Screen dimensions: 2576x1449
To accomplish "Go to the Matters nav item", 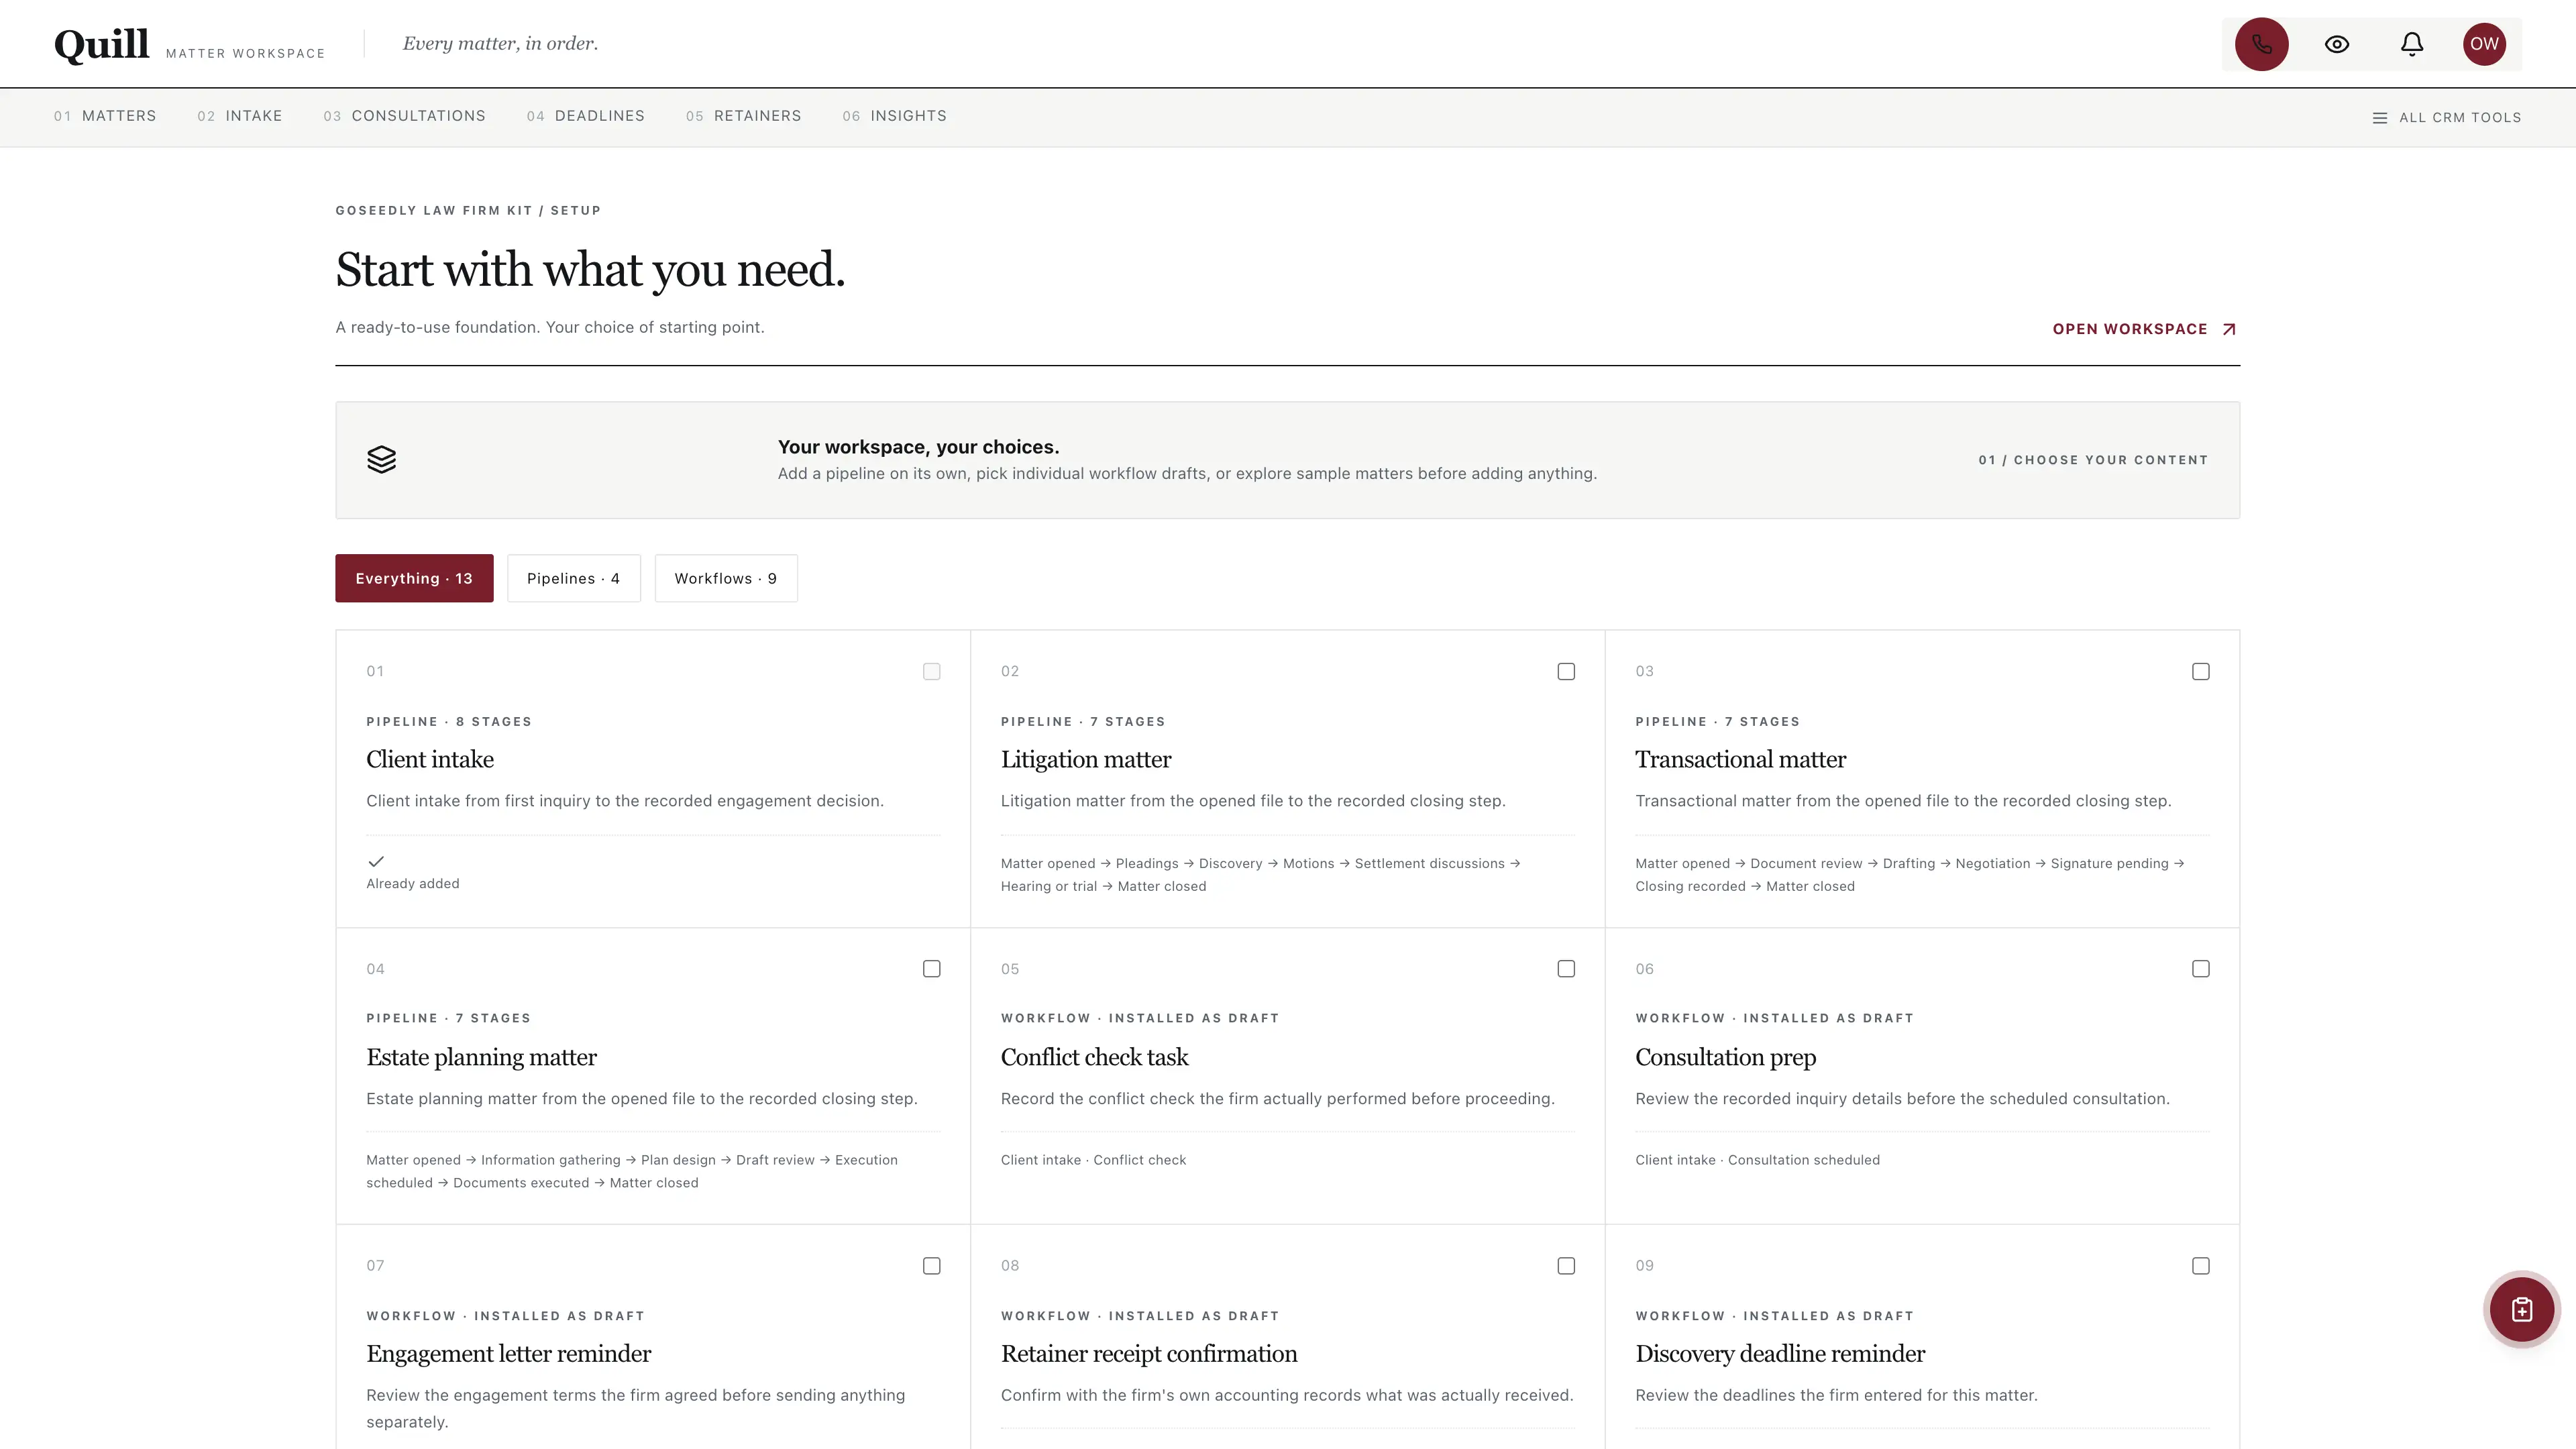I will click(105, 116).
